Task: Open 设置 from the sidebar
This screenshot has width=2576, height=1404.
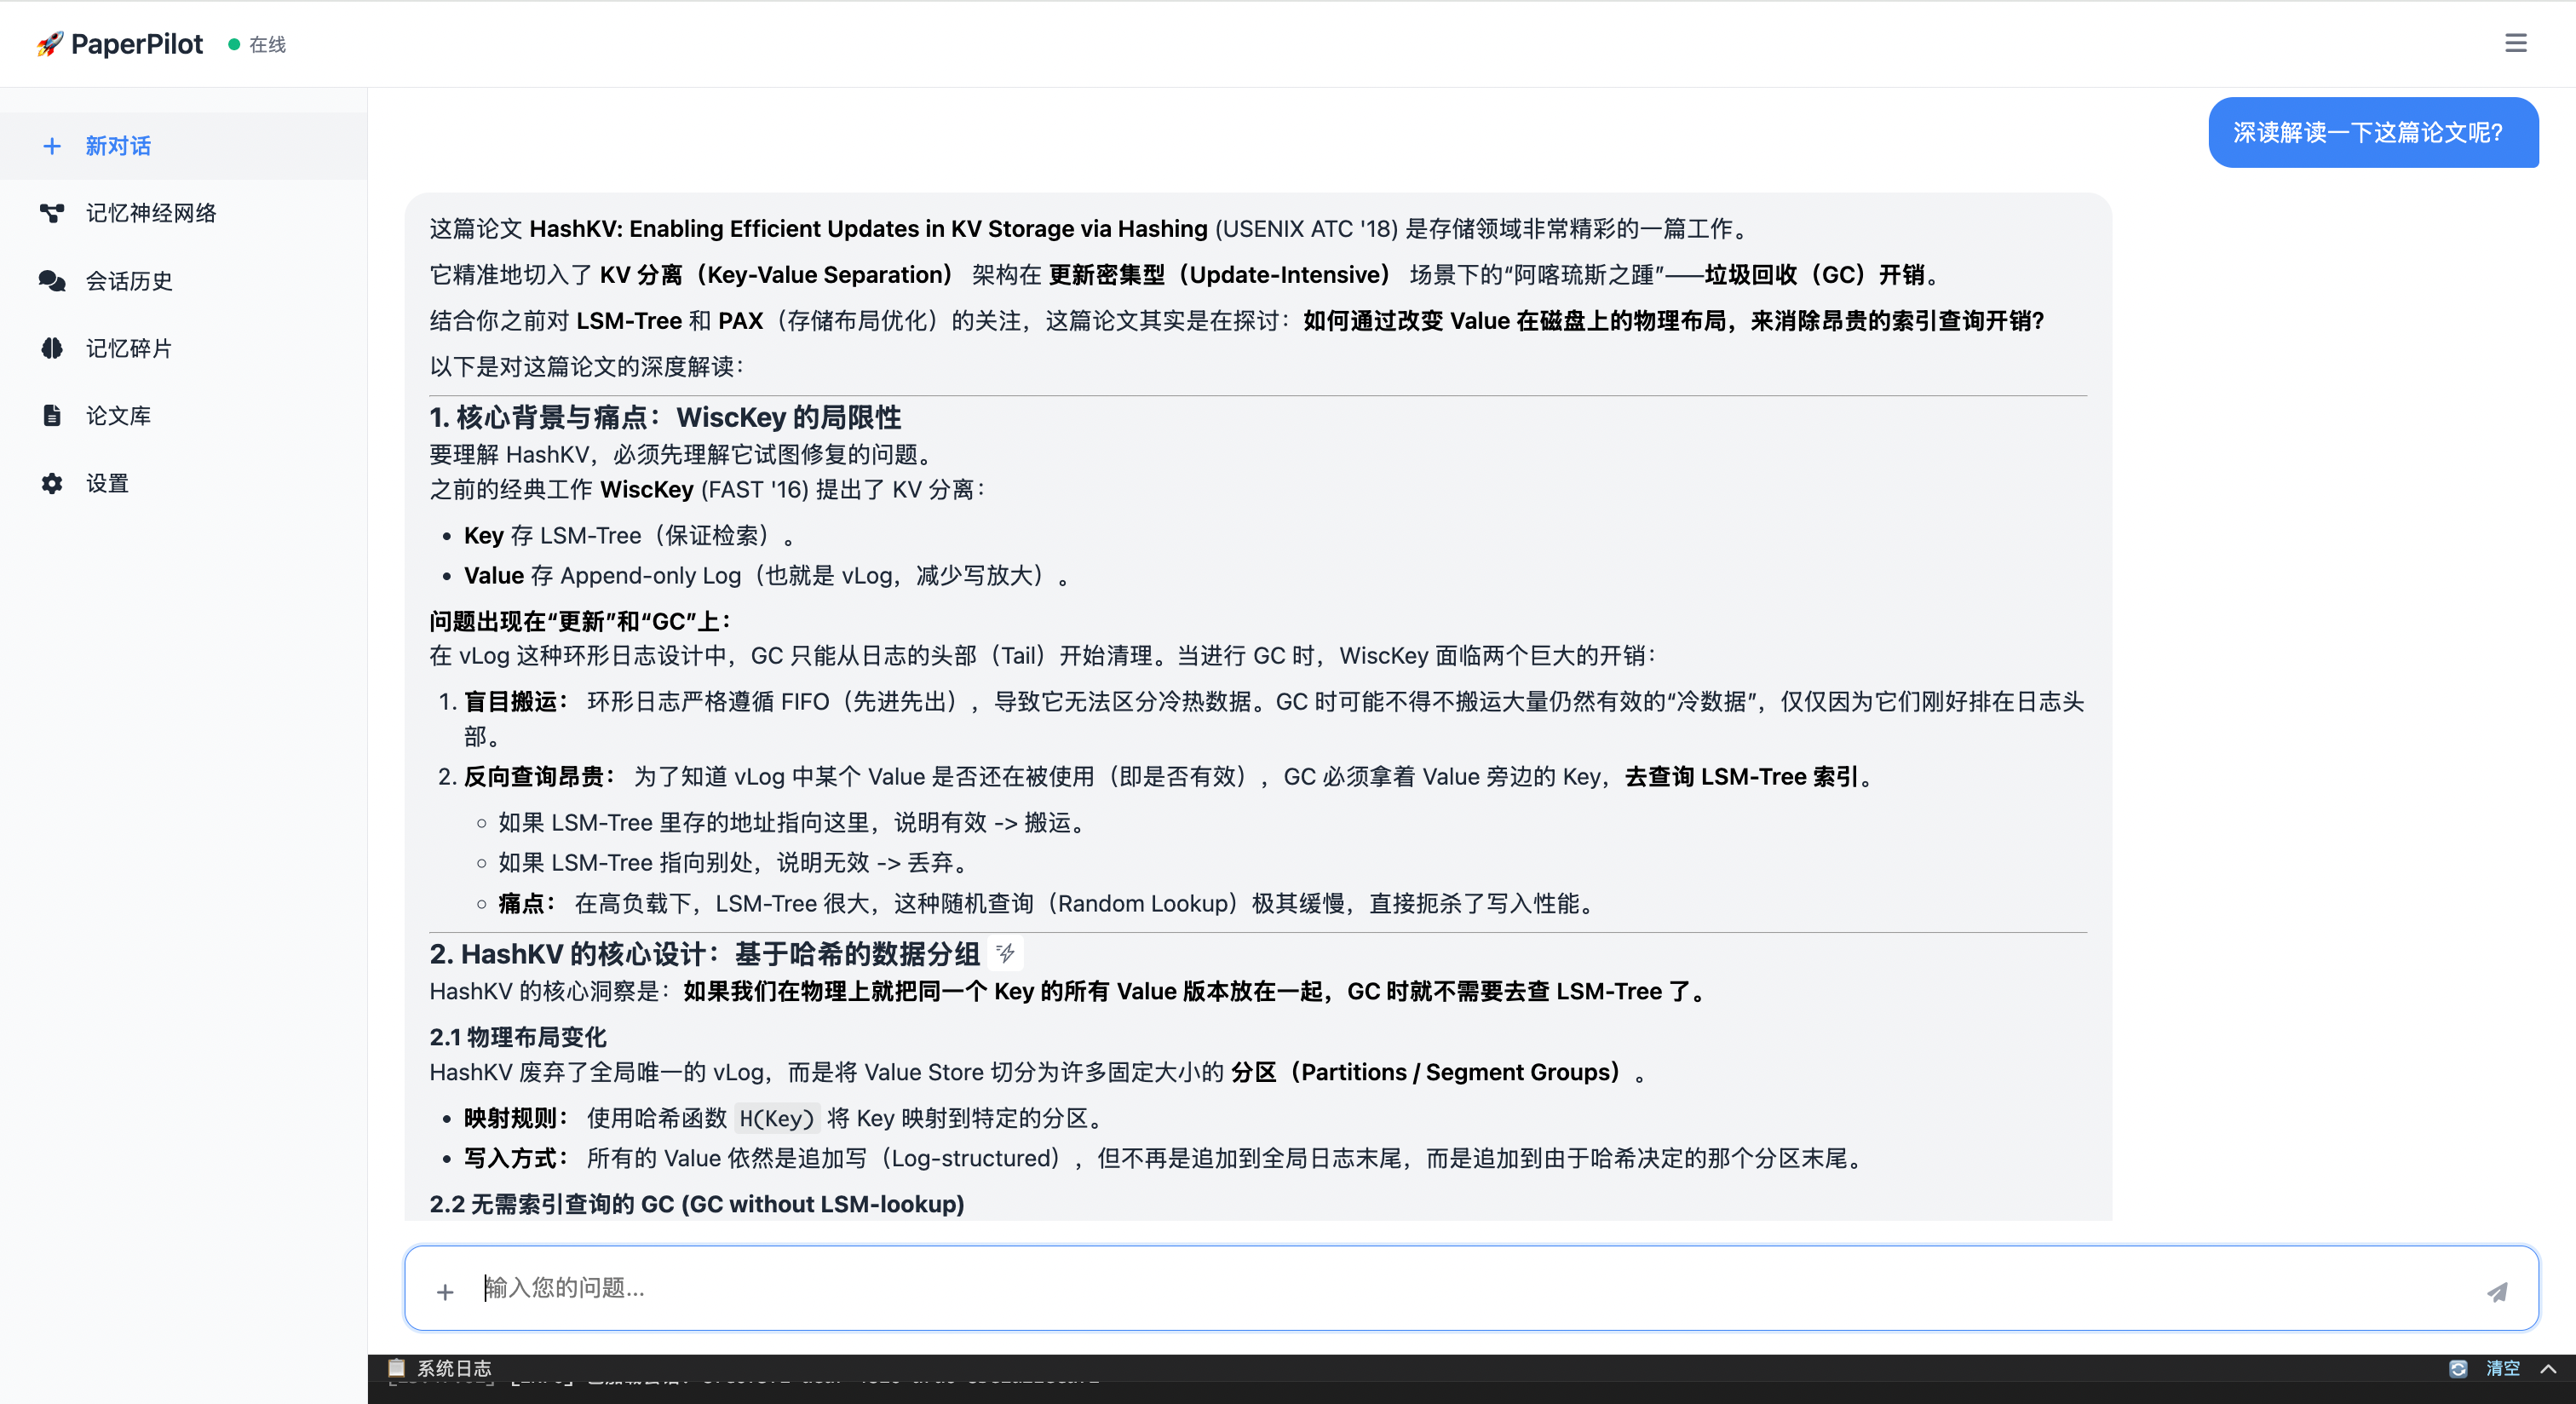Action: [184, 483]
